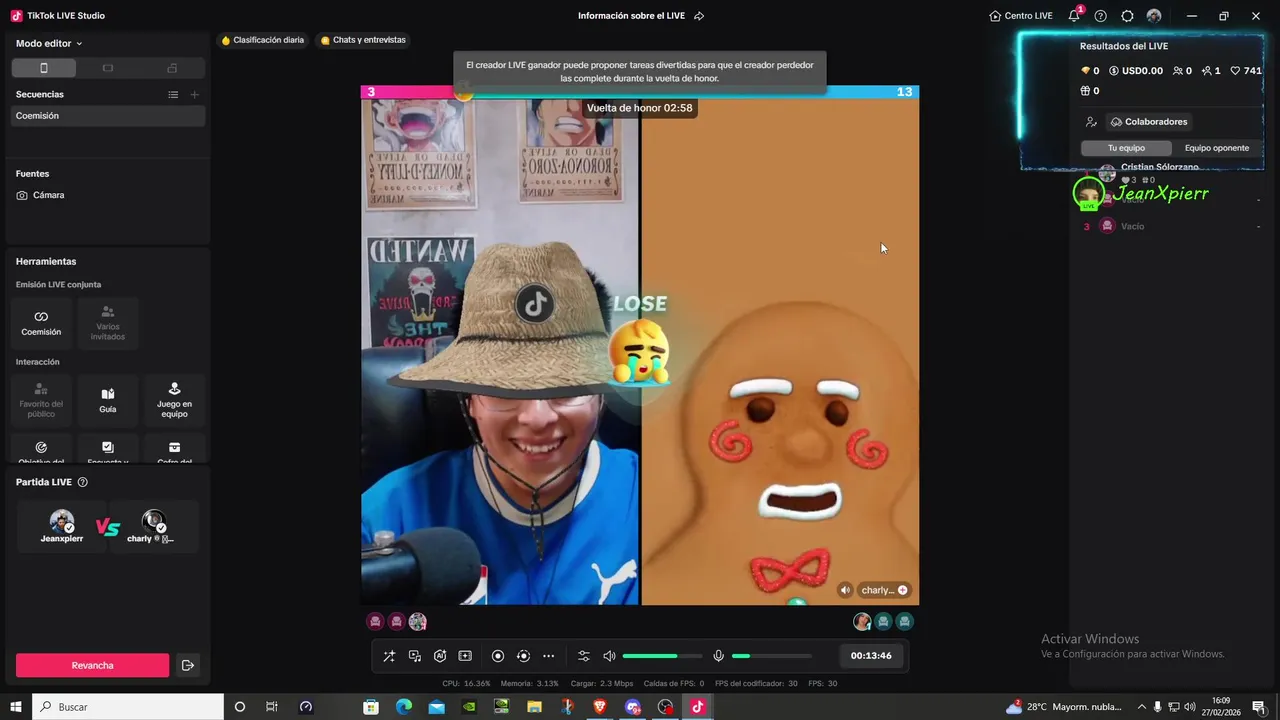Start recording with the record button

(x=498, y=656)
